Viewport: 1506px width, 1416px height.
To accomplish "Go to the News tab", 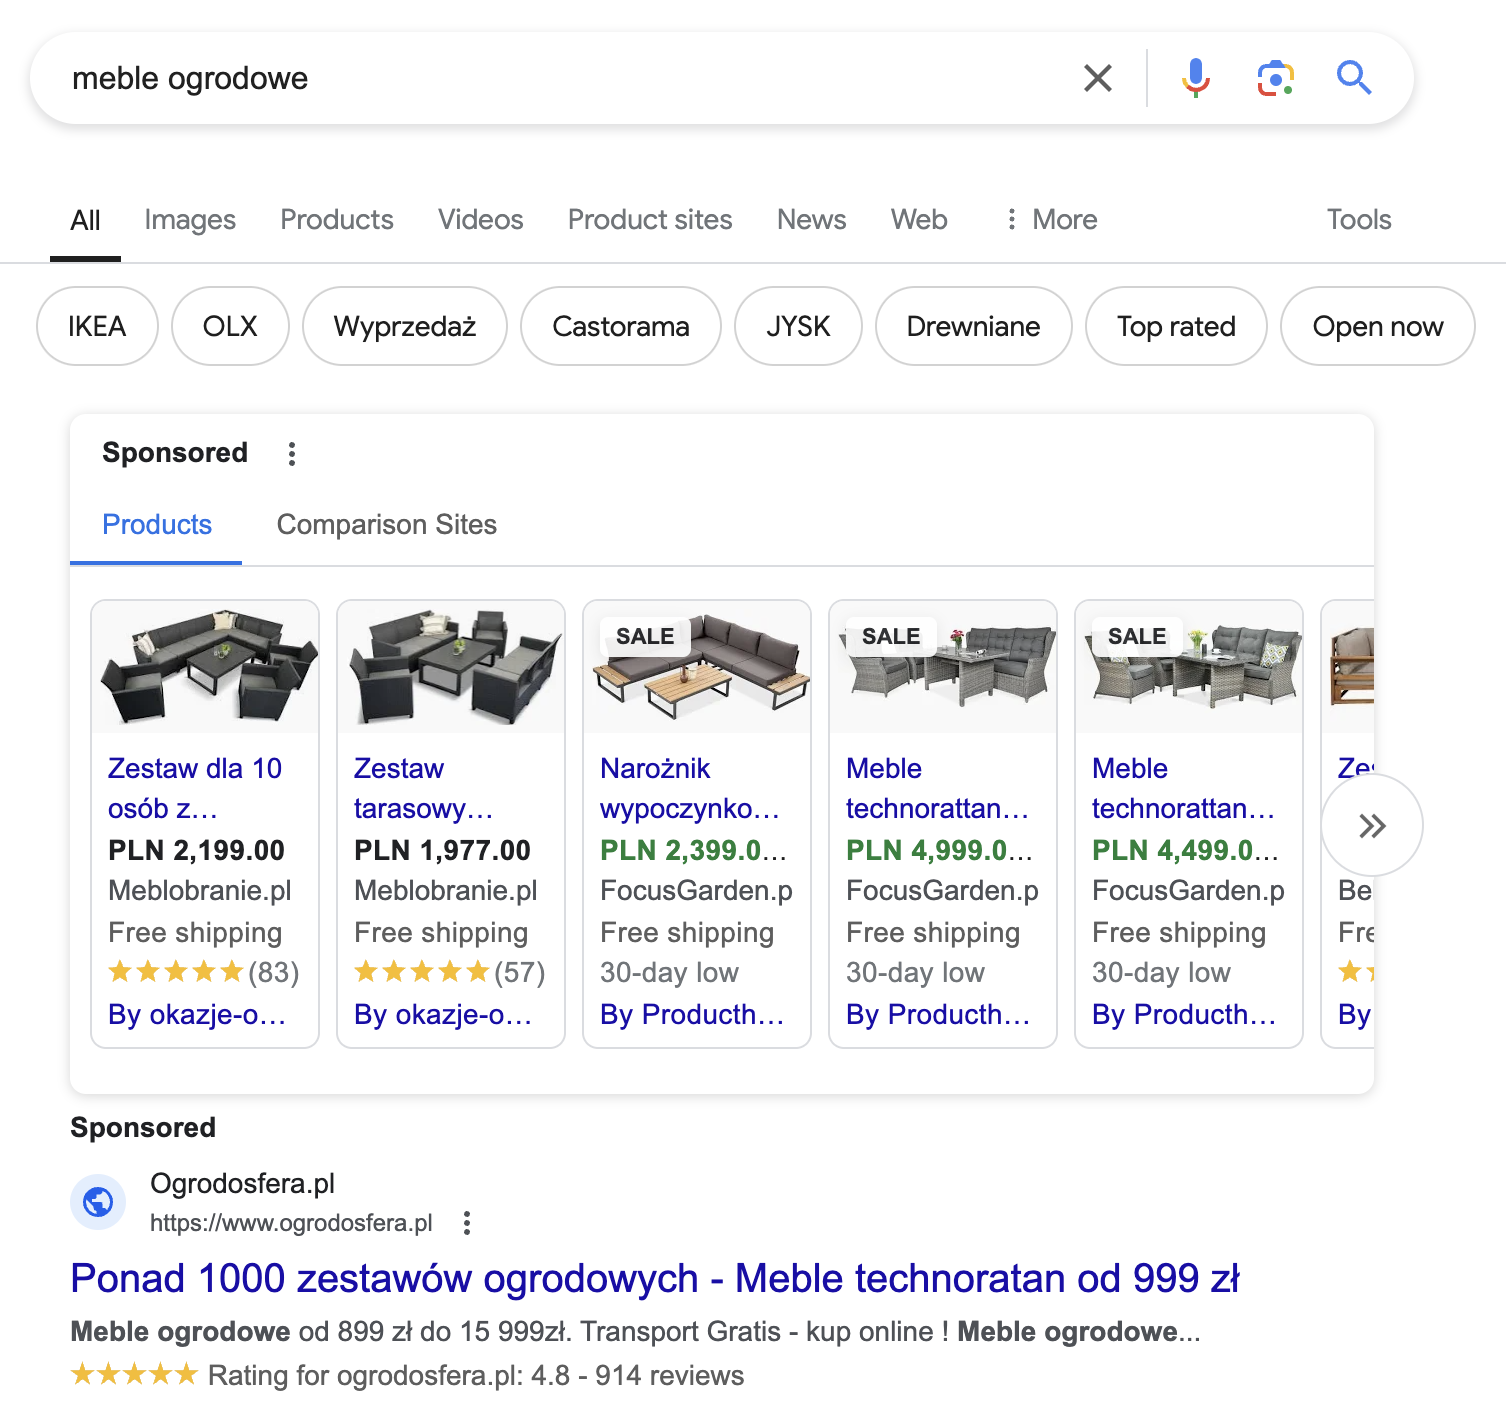I will click(812, 220).
